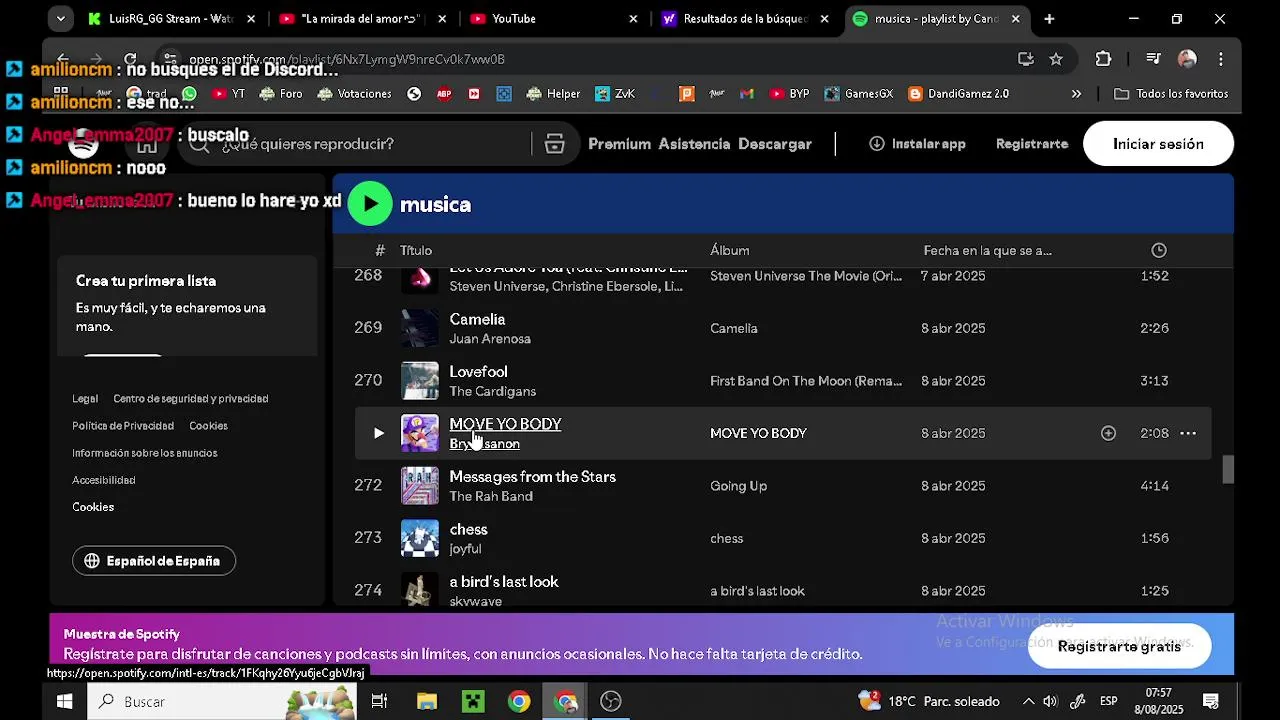
Task: Open the Premium link
Action: pyautogui.click(x=619, y=144)
